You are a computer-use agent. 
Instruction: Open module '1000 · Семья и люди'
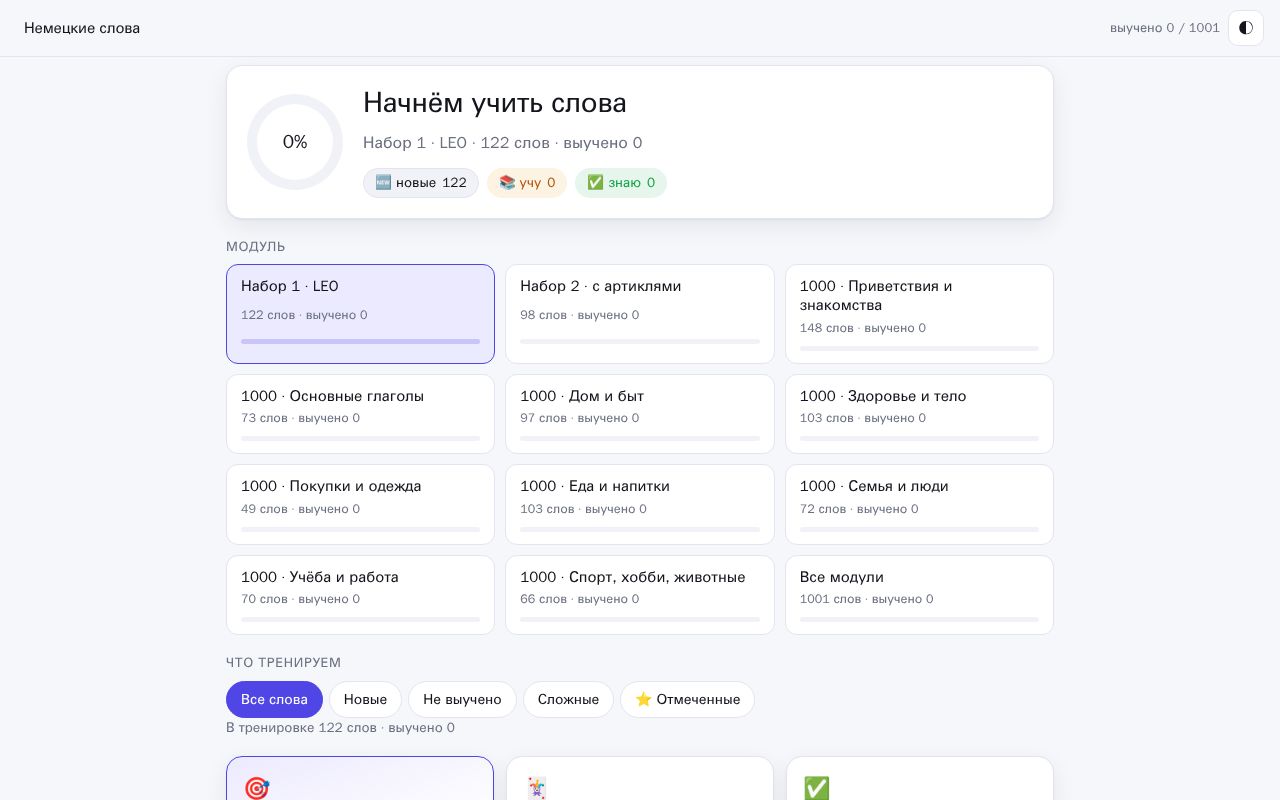[x=919, y=504]
